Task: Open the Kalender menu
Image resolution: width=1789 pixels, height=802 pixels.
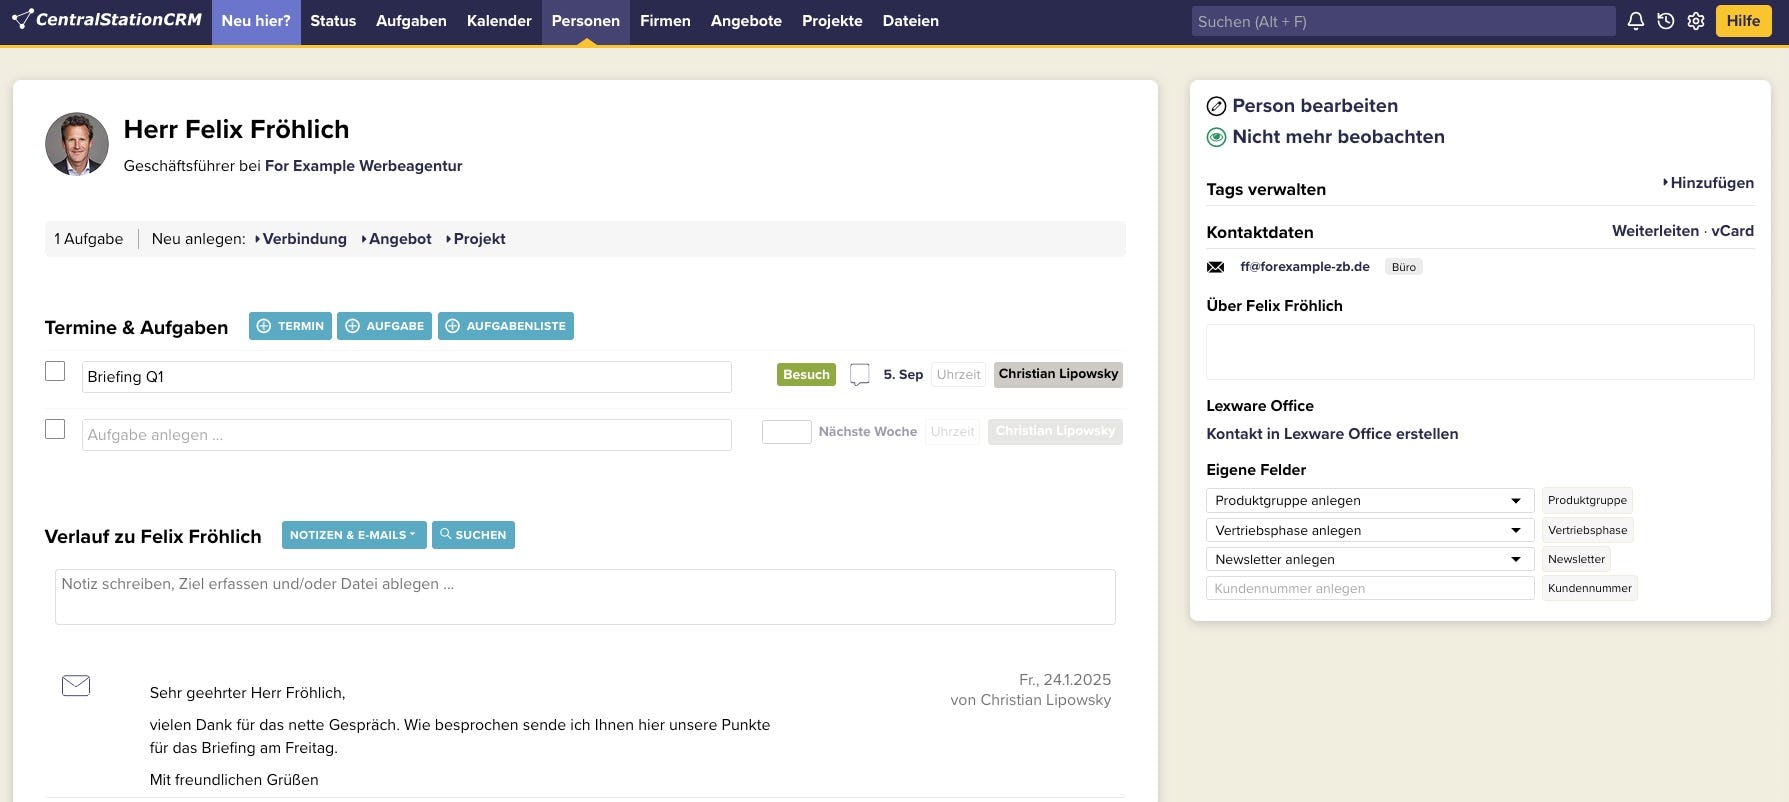Action: pos(499,21)
